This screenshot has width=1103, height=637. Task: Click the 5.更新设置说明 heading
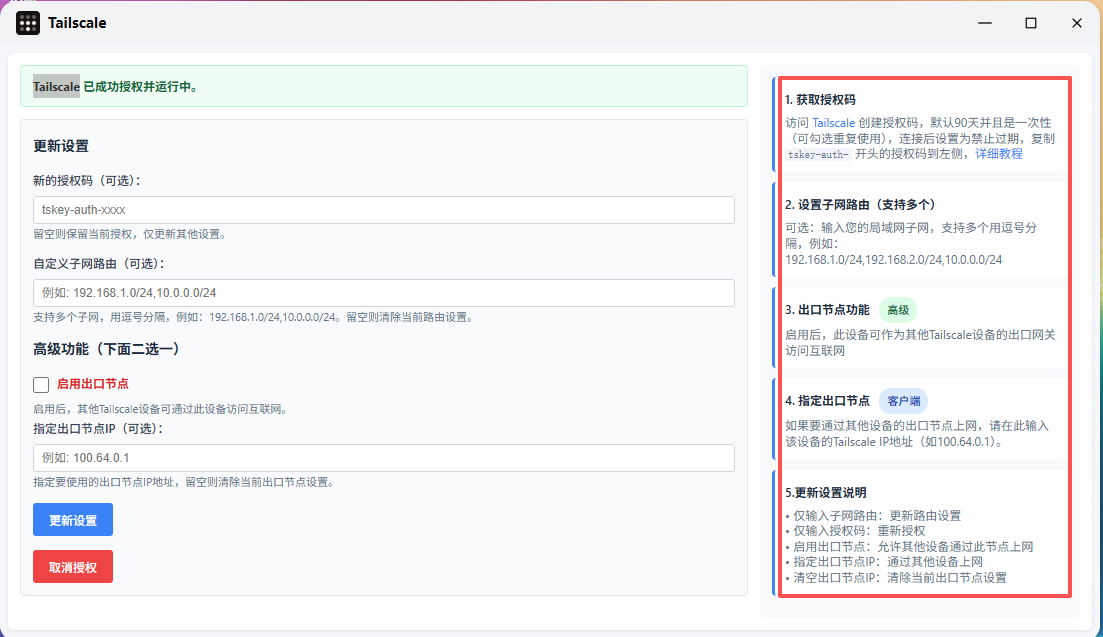pos(825,493)
